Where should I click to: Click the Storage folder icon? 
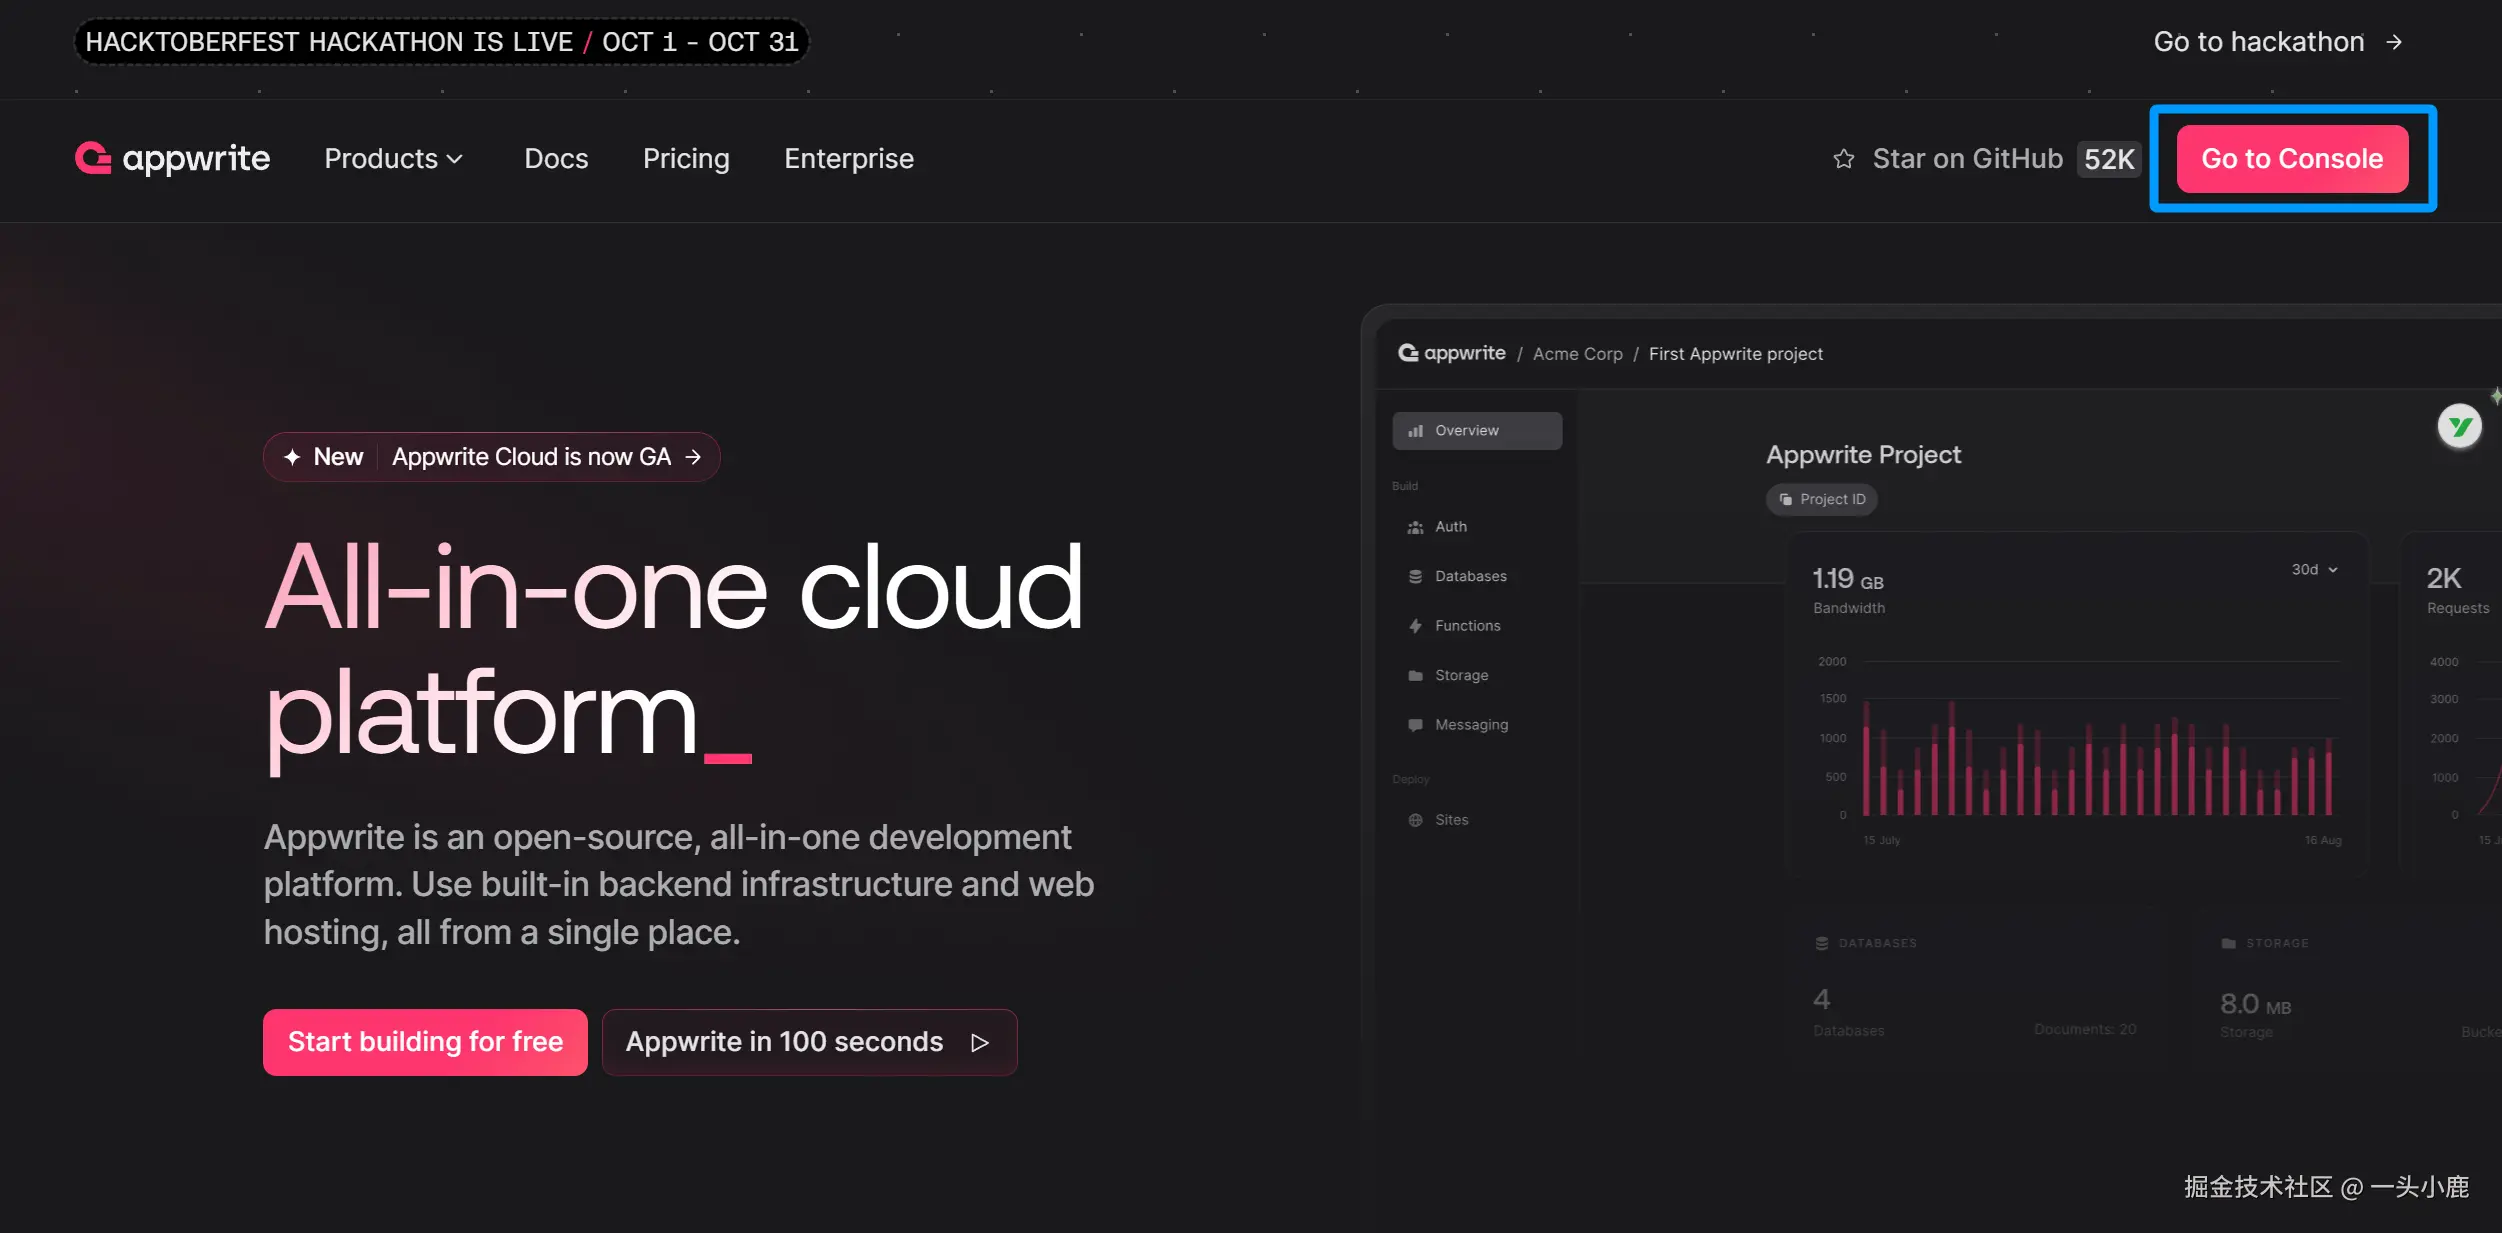[x=1415, y=675]
